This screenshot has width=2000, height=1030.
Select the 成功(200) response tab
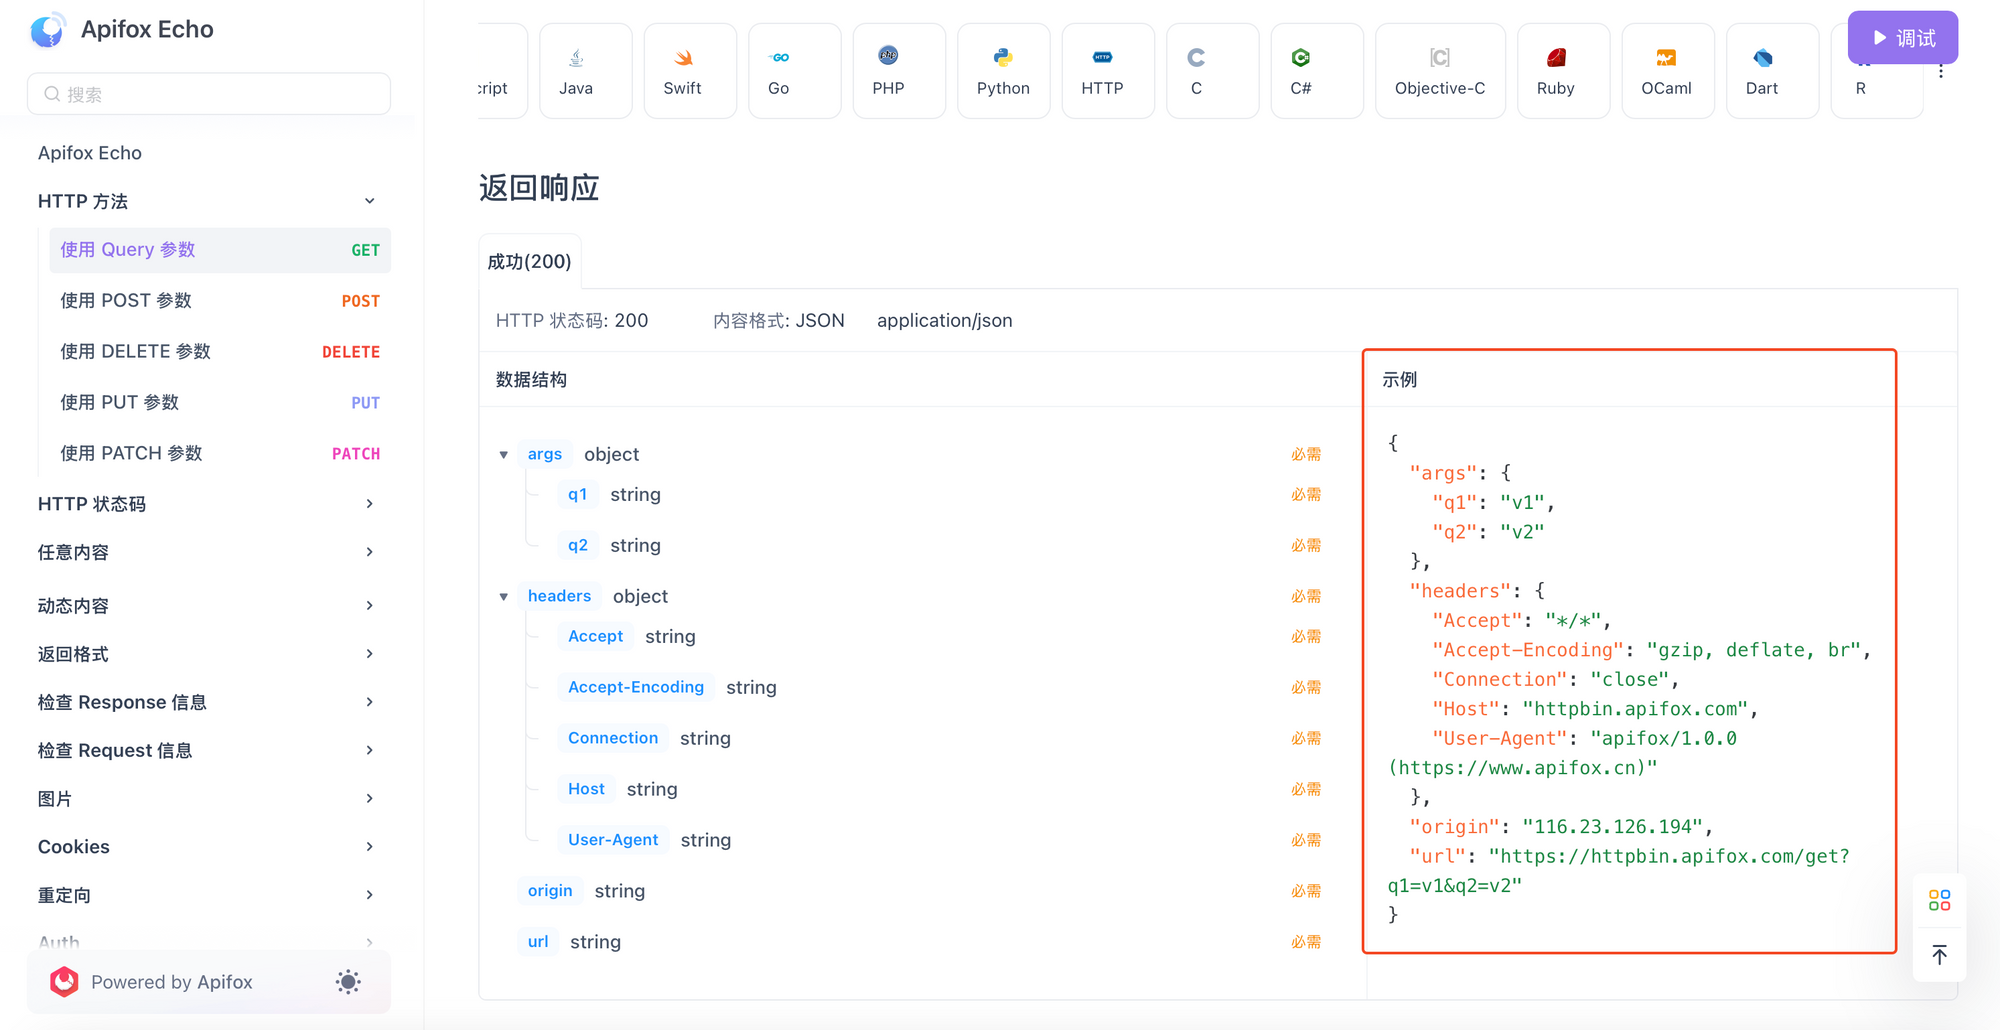point(530,262)
